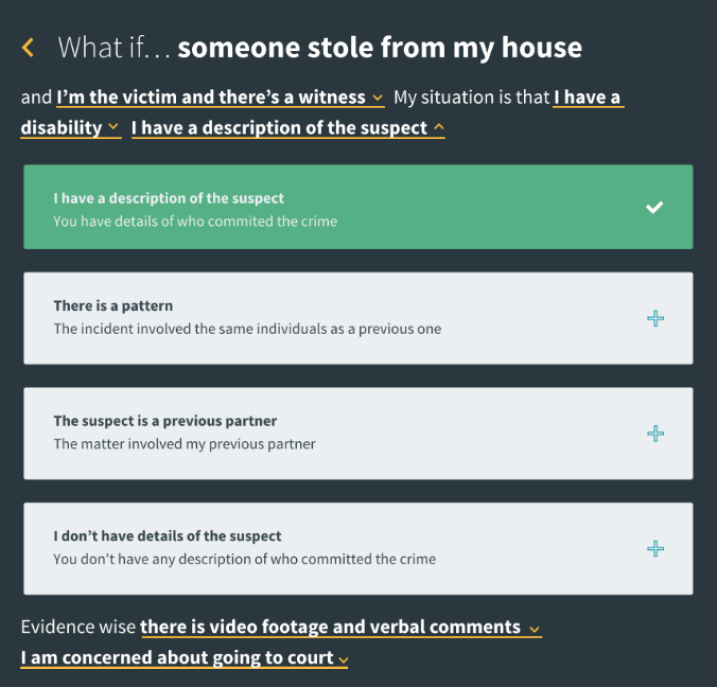Screen dimensions: 717x687
Task: Open 'I'm the victim and there's a witness' dropdown
Action: tap(210, 98)
